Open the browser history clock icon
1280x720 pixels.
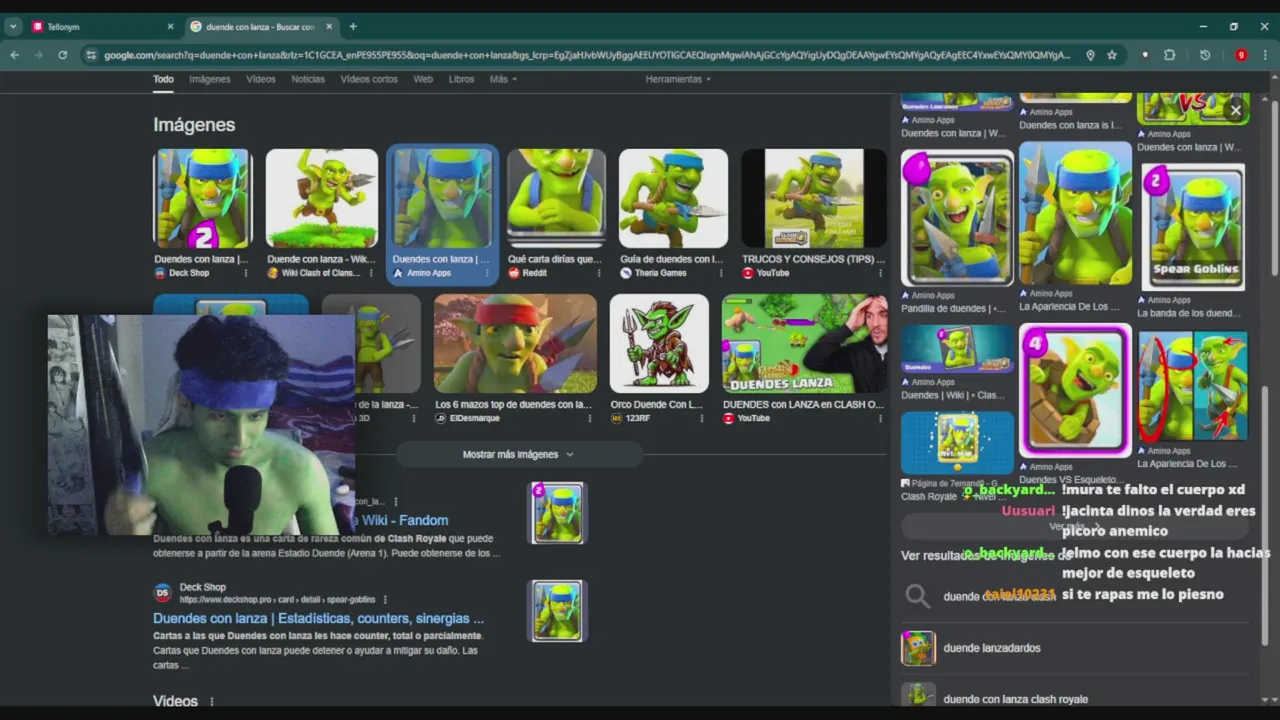tap(1205, 55)
